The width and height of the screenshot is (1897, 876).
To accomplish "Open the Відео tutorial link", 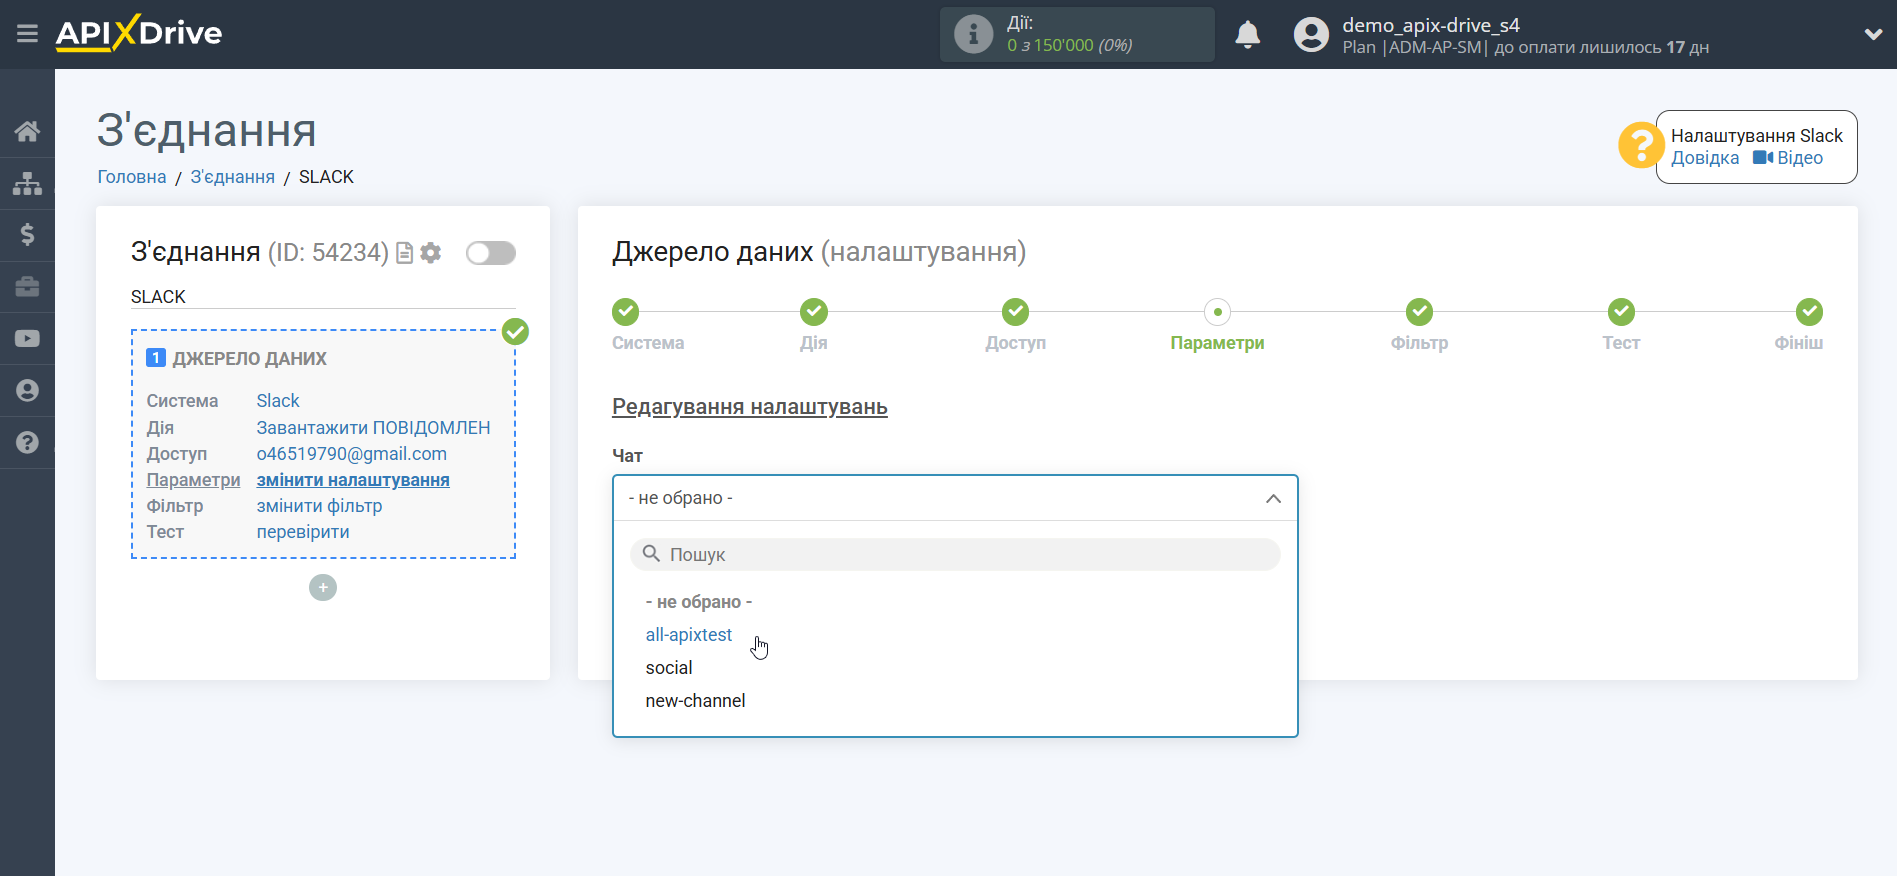I will point(1788,158).
